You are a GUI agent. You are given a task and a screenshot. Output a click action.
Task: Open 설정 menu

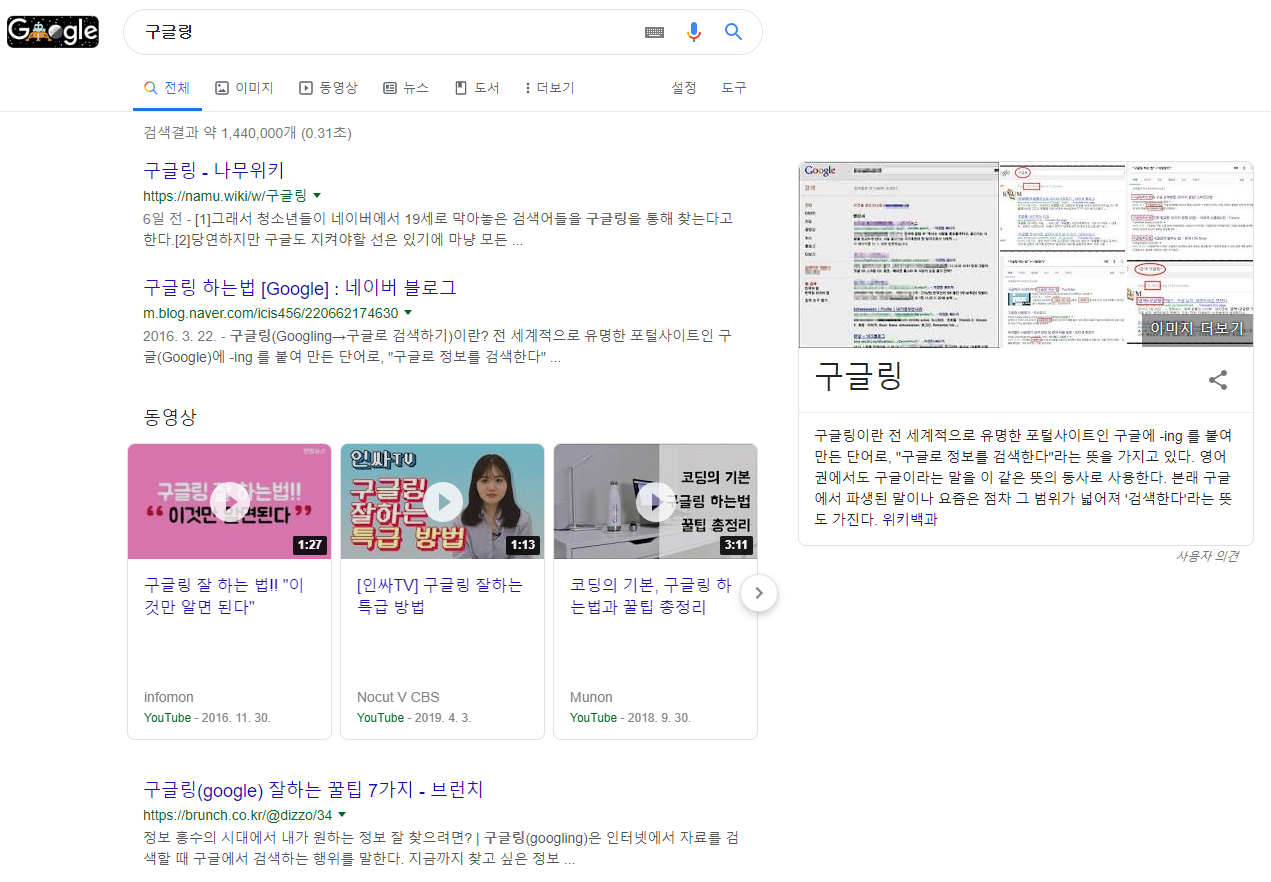click(684, 88)
